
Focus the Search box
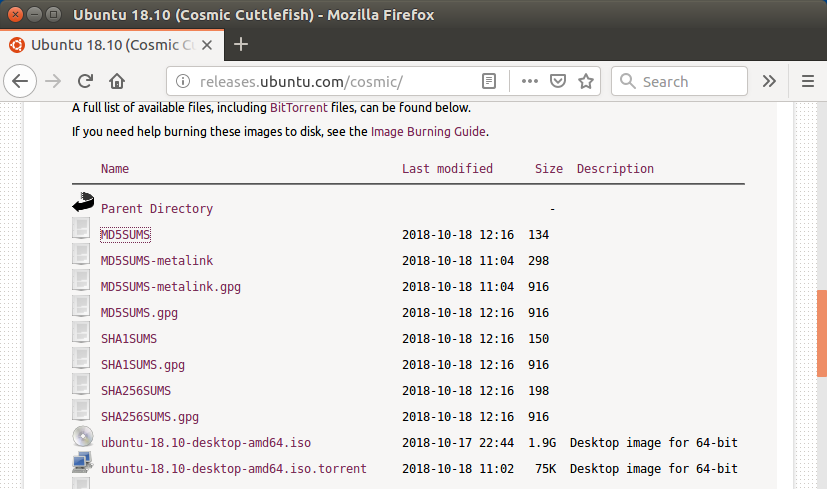pyautogui.click(x=679, y=81)
